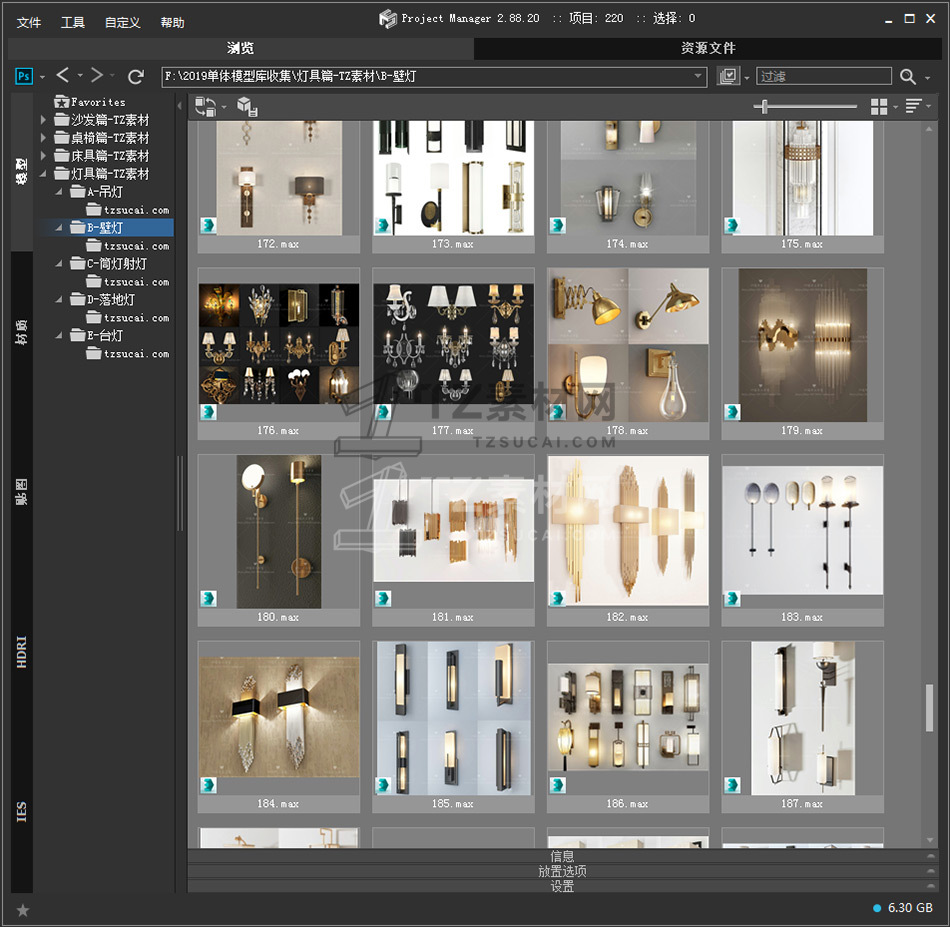Viewport: 950px width, 927px height.
Task: Collapse the 灯具篇-TZ素材 folder
Action: click(x=44, y=174)
